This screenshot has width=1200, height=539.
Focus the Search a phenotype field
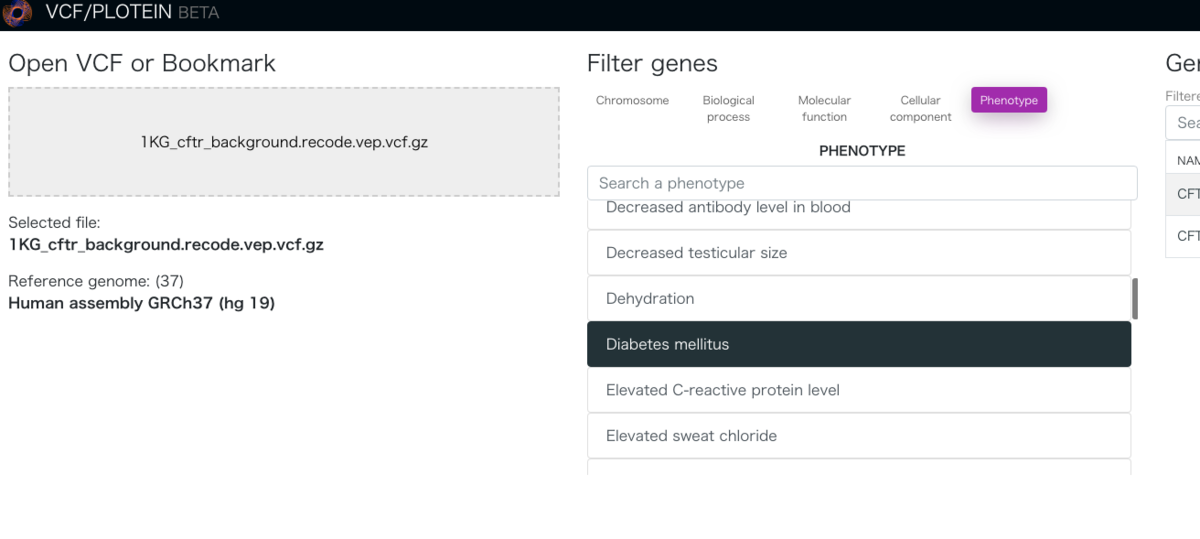coord(862,183)
